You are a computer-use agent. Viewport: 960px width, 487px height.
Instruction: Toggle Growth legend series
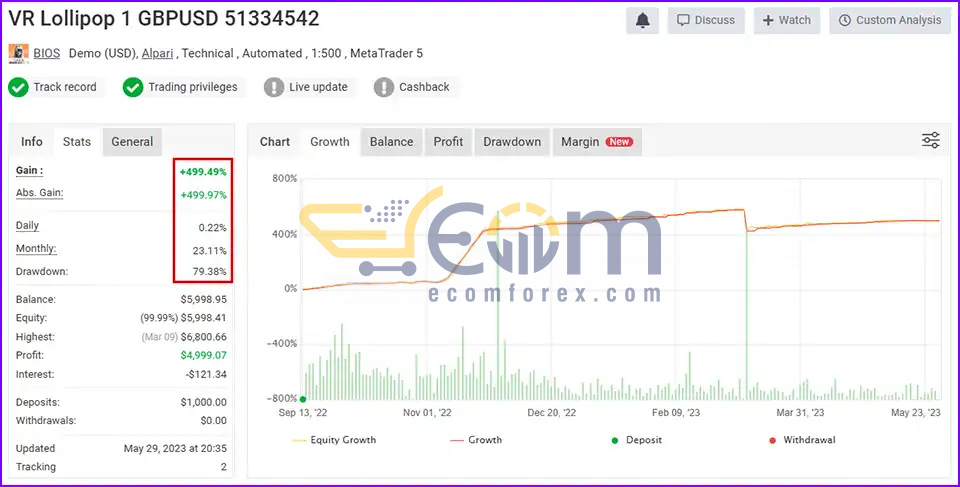[x=476, y=440]
